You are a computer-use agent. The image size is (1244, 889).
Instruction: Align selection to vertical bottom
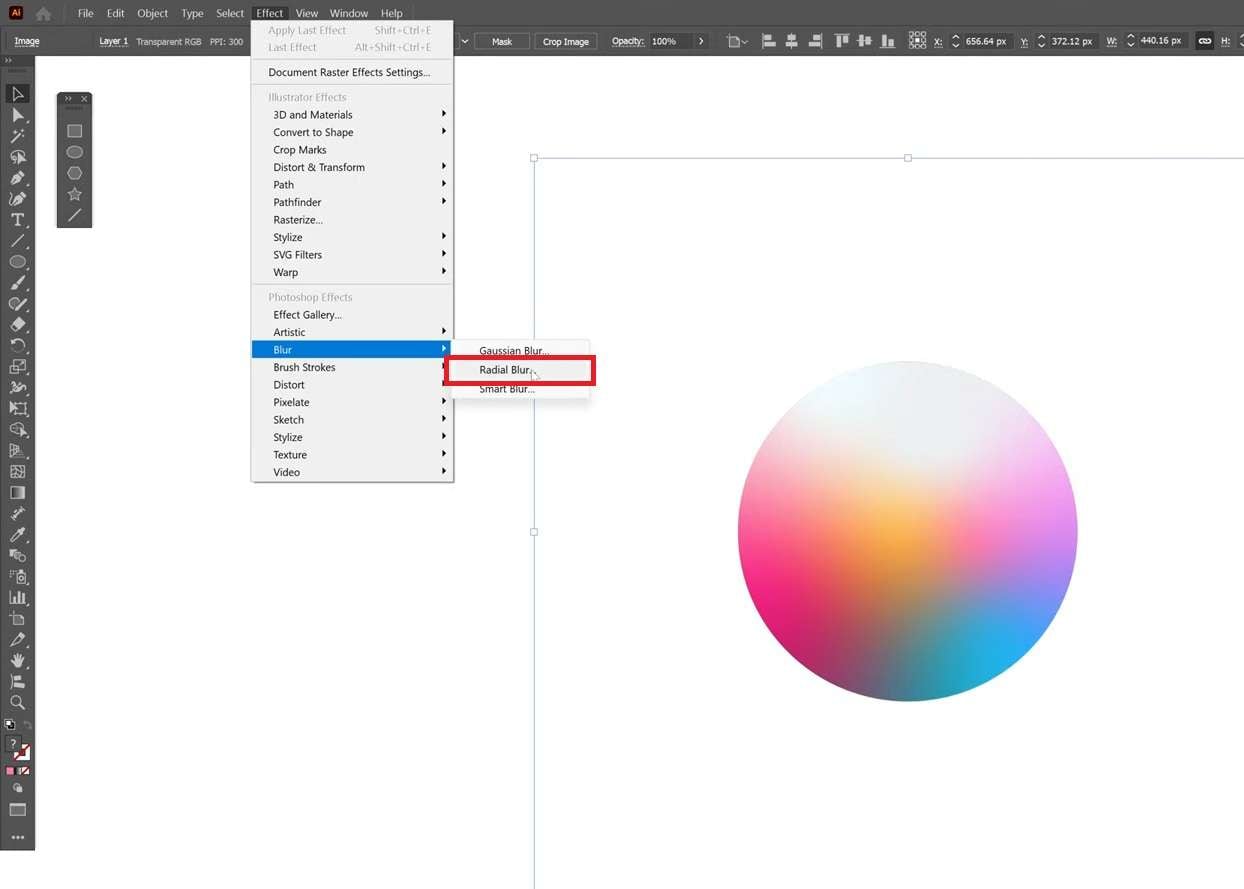pyautogui.click(x=887, y=41)
